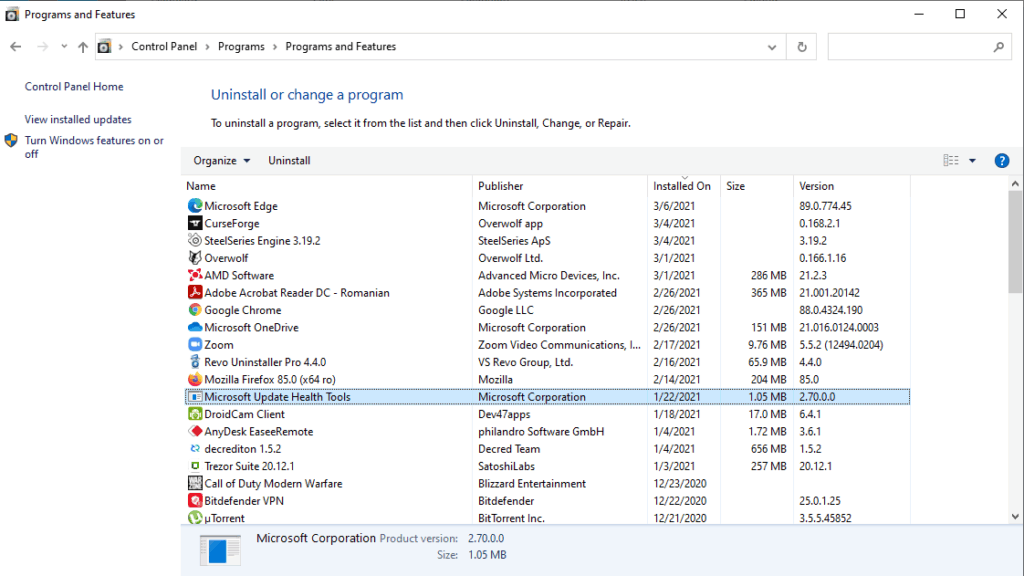Open Control Panel Home link

74,86
